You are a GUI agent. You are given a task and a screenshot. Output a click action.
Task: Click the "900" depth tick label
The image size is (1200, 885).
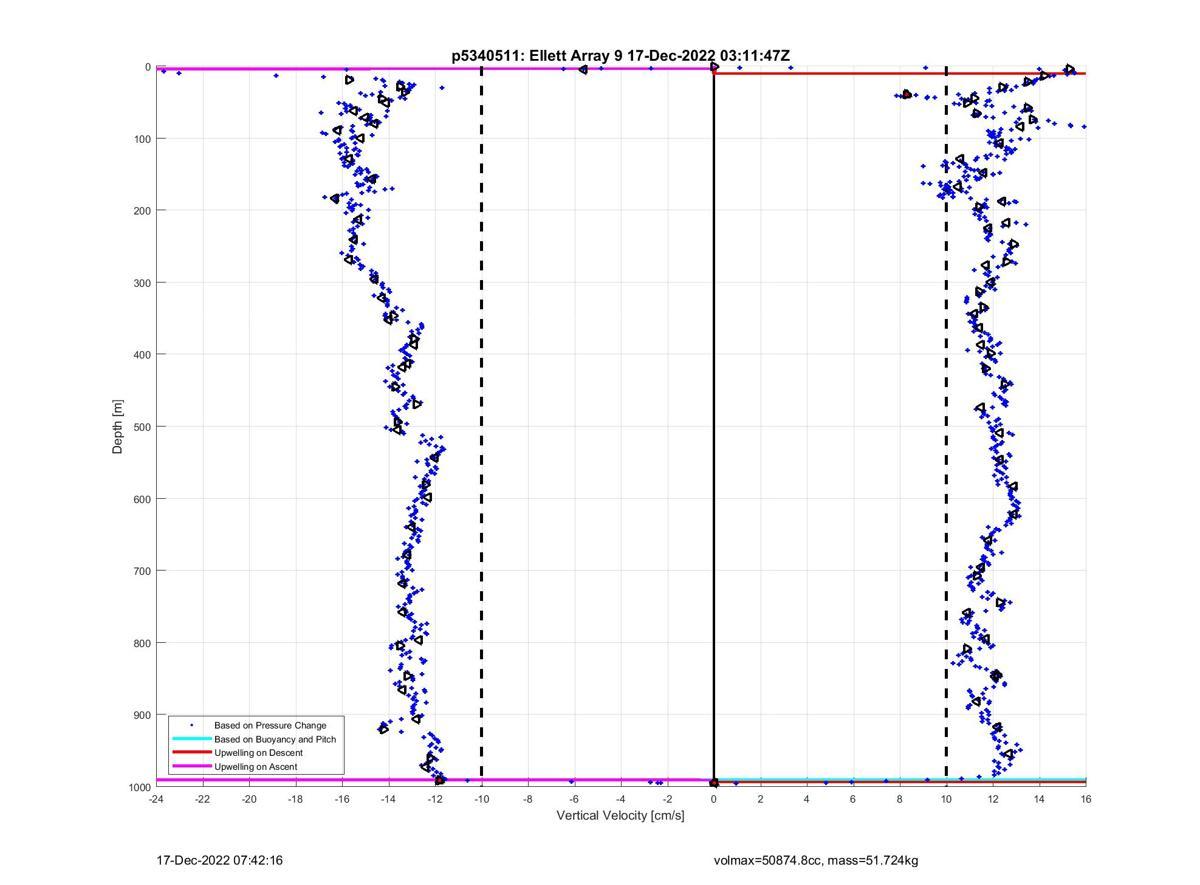[142, 715]
